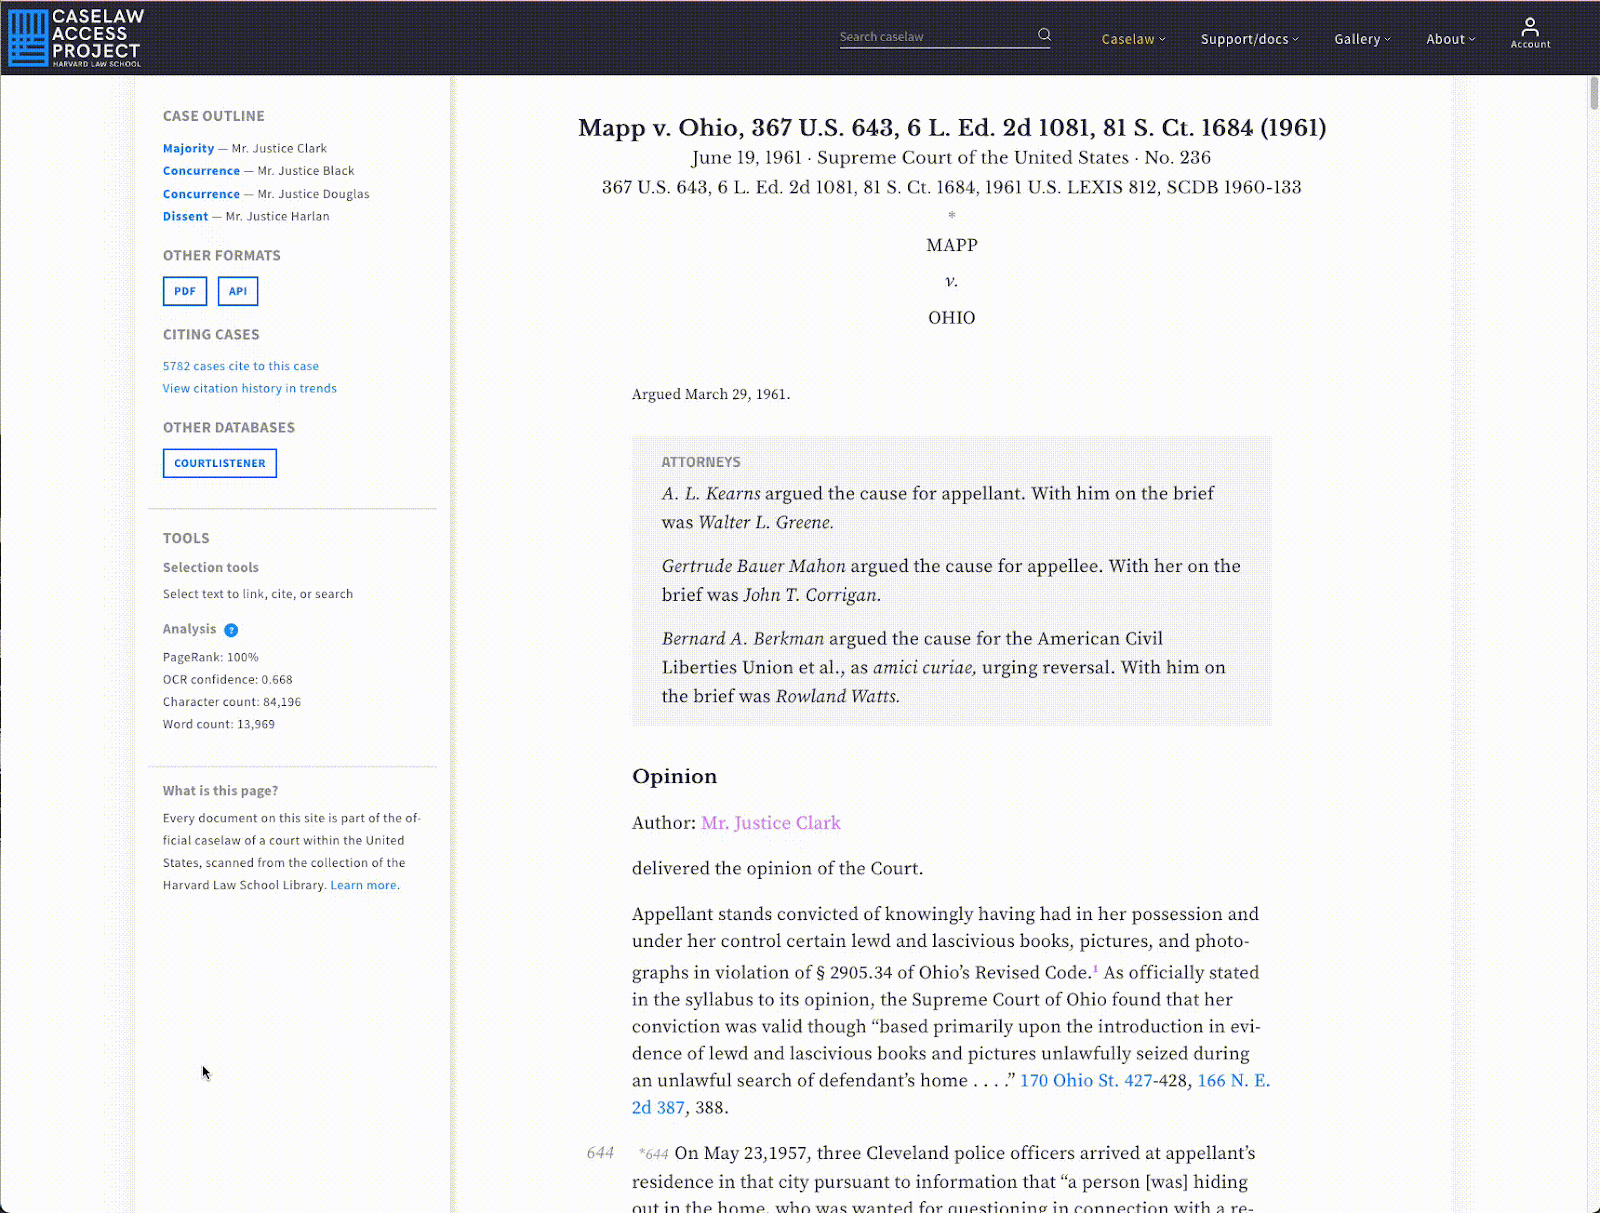
Task: Click the Analysis help question-mark icon
Action: (231, 630)
